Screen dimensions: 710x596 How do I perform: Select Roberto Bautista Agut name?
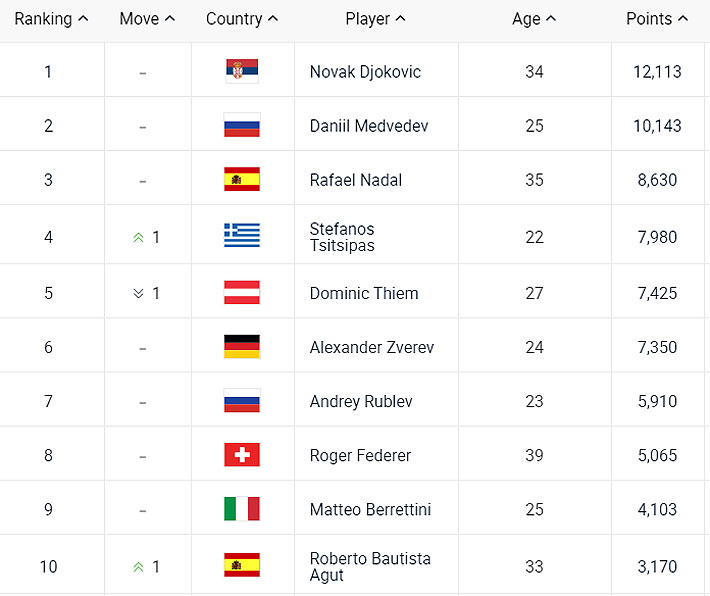(x=370, y=566)
